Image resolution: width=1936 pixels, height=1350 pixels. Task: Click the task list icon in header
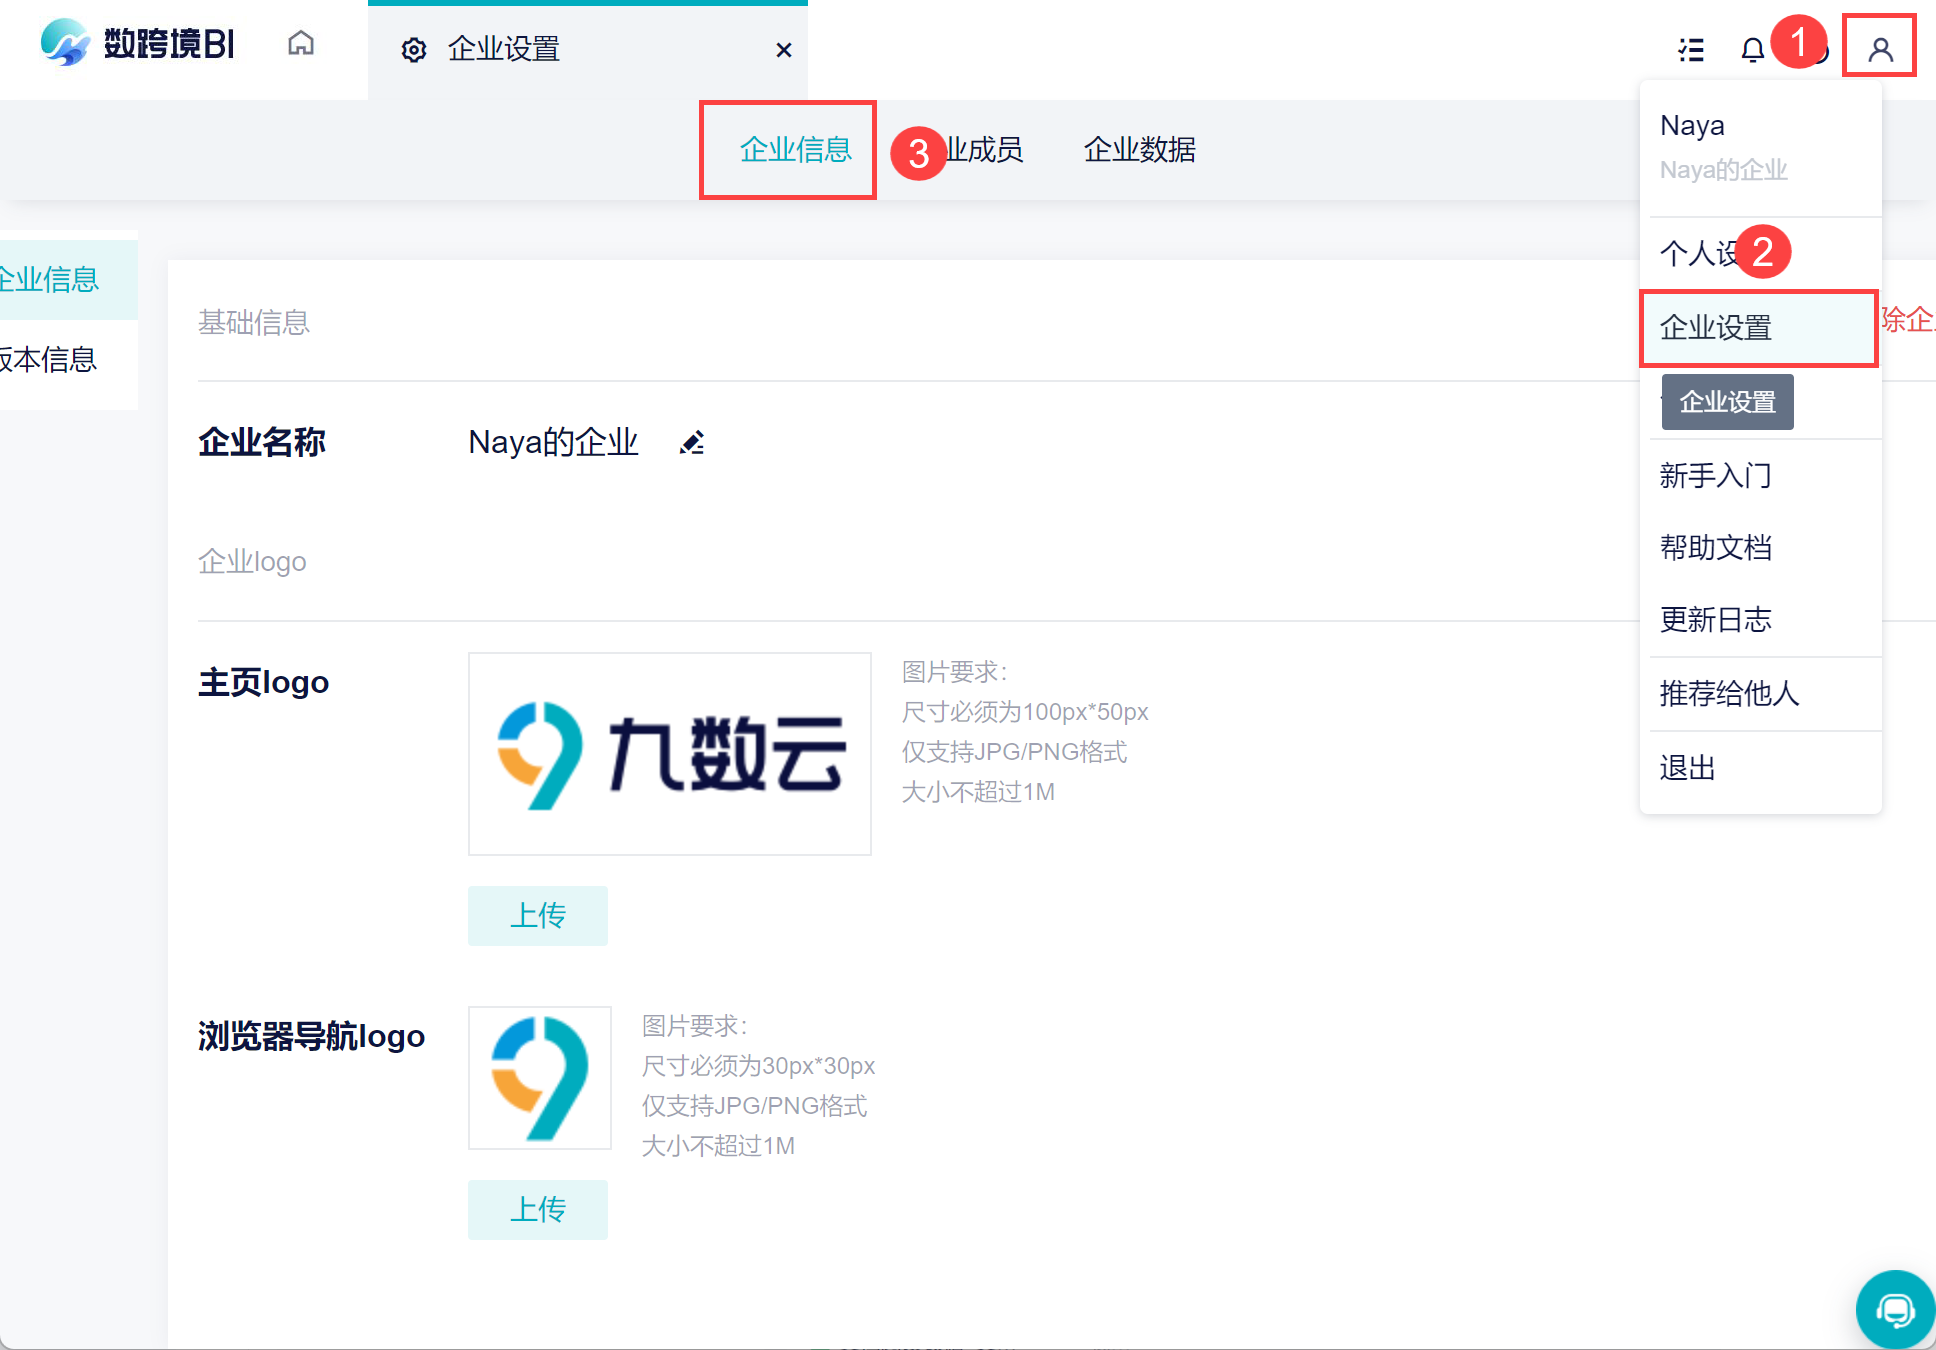(x=1691, y=50)
